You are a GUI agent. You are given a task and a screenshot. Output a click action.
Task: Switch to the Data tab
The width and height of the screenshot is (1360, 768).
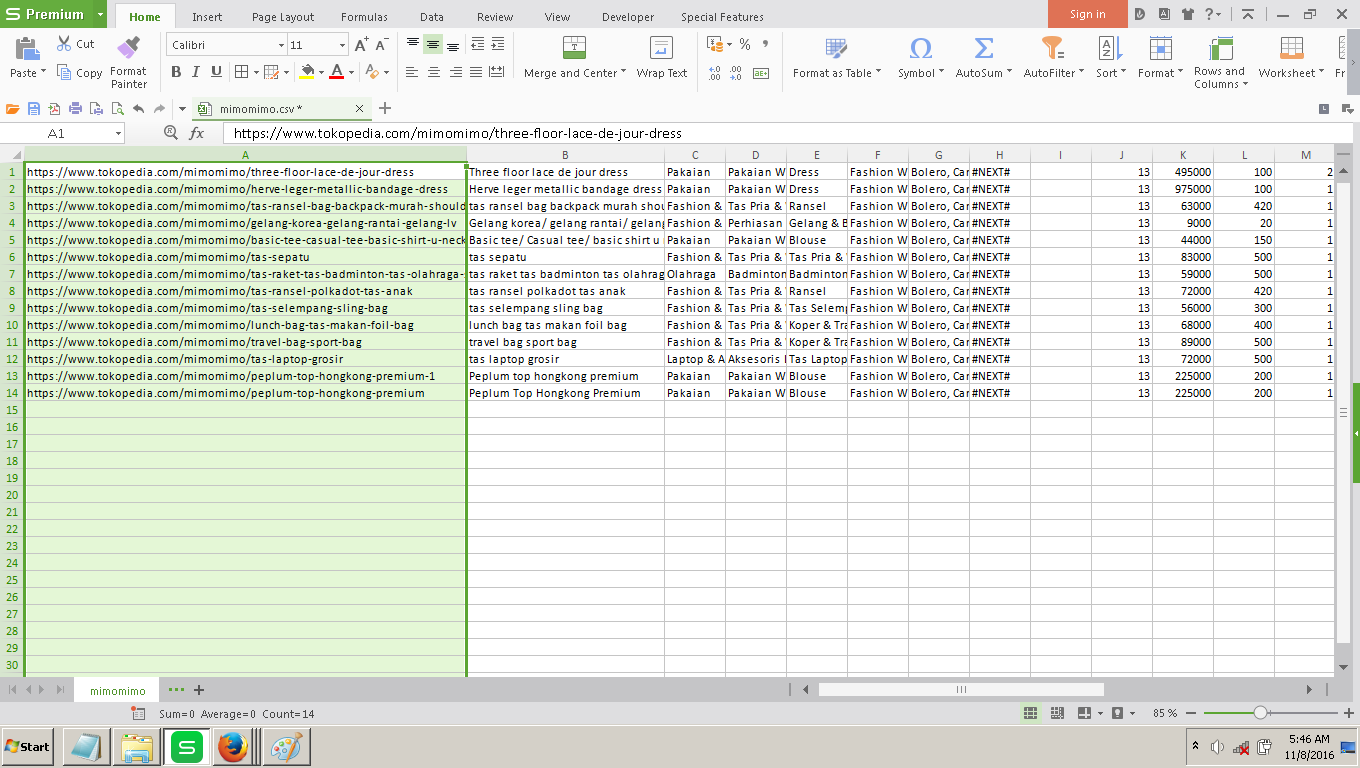pos(432,17)
